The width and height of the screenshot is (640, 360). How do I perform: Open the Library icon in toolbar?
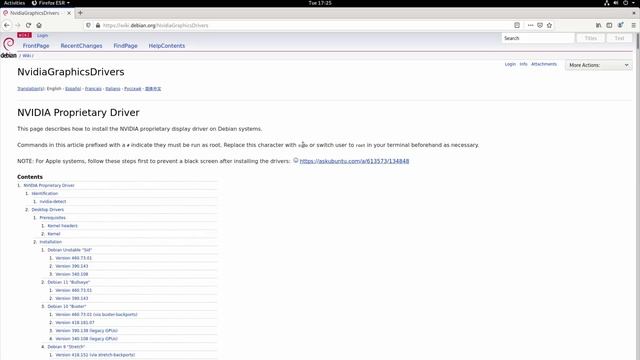pos(598,25)
